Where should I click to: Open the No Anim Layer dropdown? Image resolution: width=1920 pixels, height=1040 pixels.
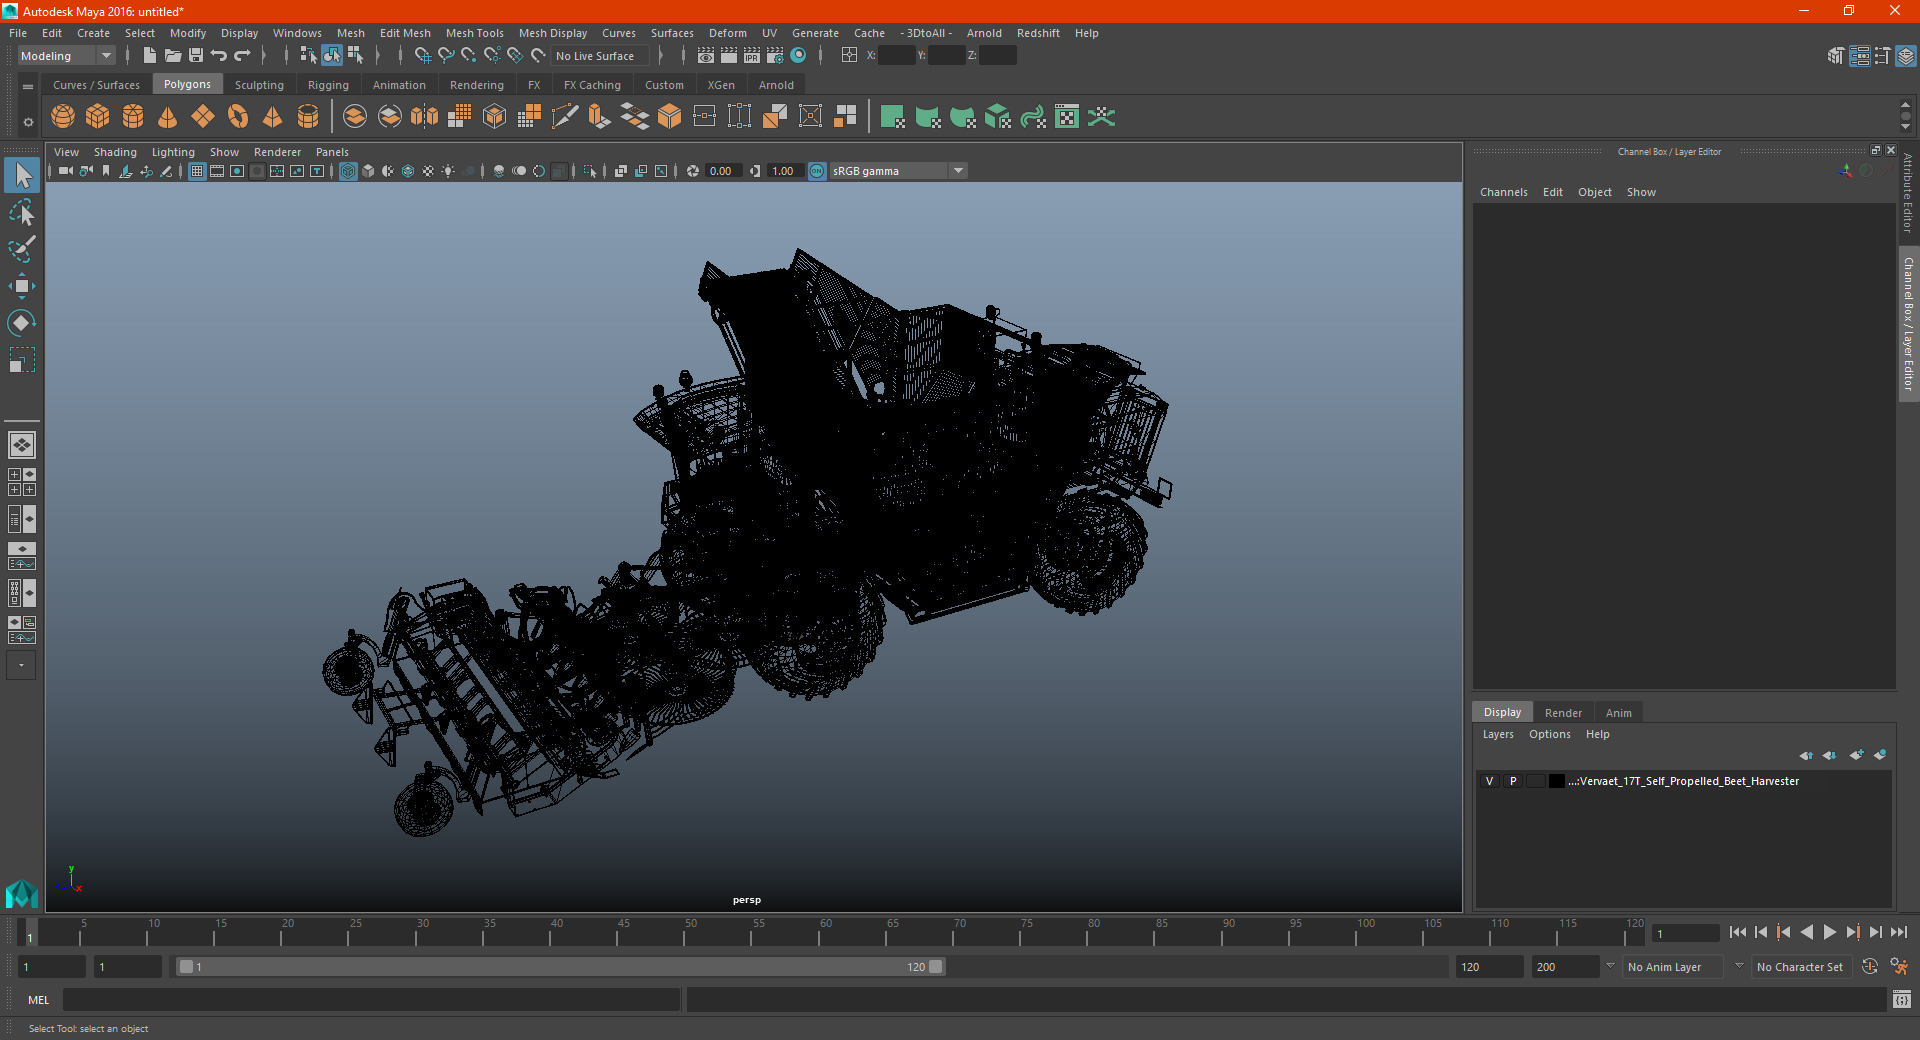(x=1672, y=967)
